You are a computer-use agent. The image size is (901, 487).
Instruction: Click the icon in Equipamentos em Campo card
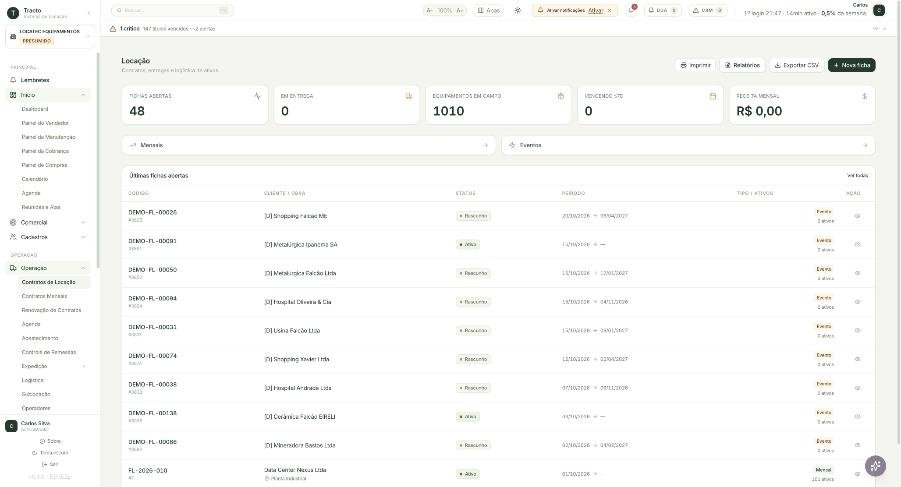(560, 96)
